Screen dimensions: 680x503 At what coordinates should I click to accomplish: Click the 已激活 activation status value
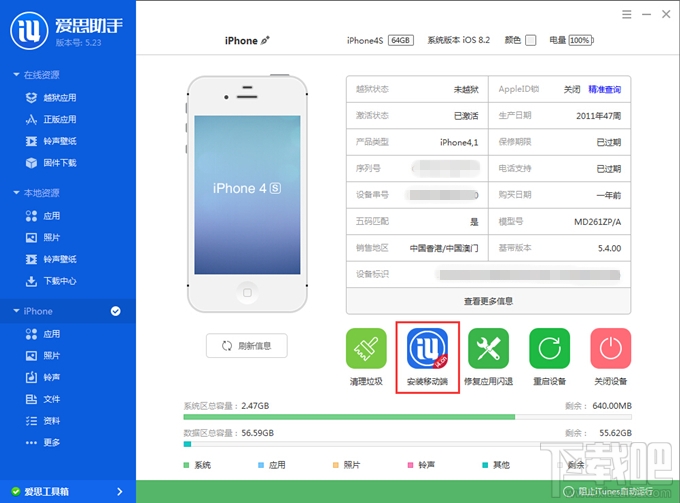466,116
